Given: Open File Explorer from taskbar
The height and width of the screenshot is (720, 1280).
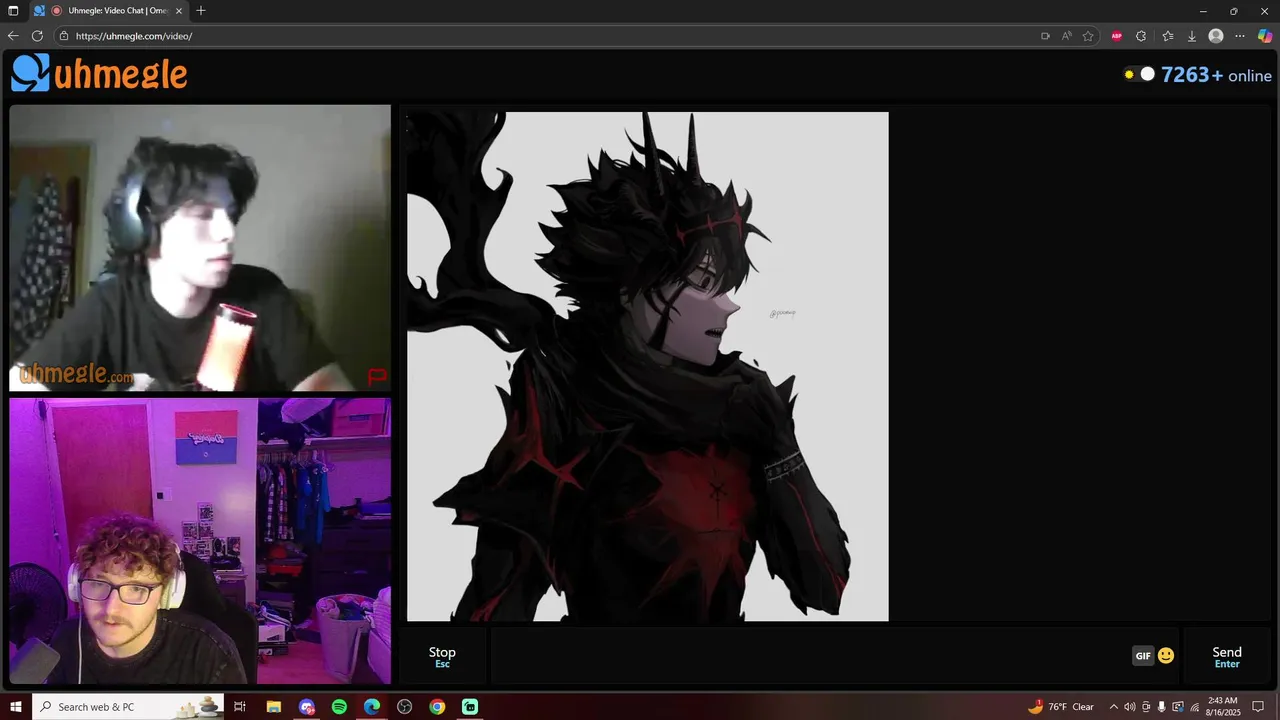Looking at the screenshot, I should tap(274, 707).
